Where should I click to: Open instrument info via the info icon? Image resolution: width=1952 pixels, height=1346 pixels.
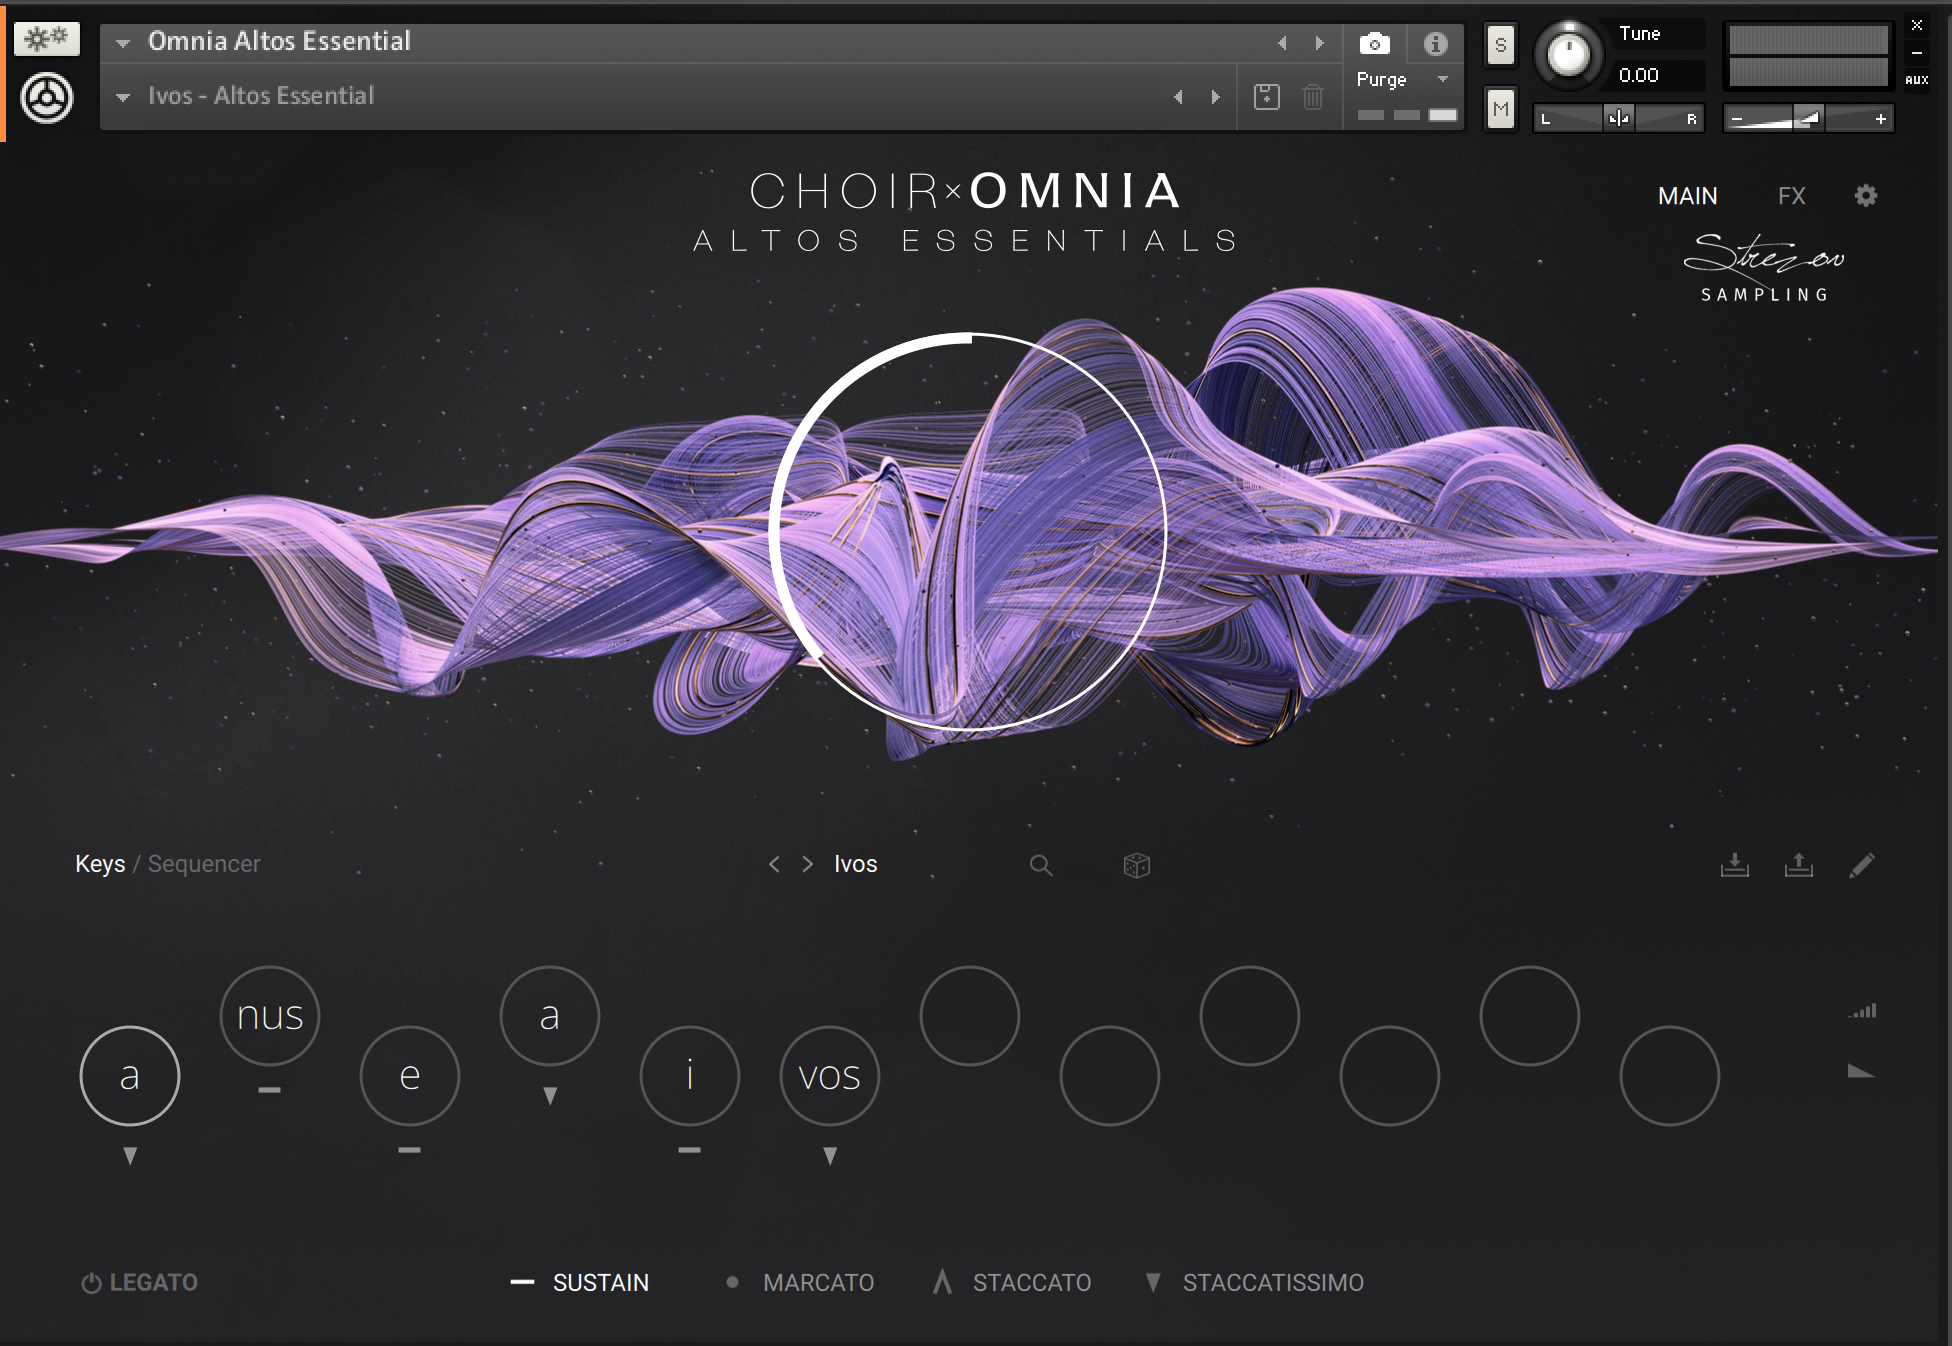click(x=1438, y=43)
